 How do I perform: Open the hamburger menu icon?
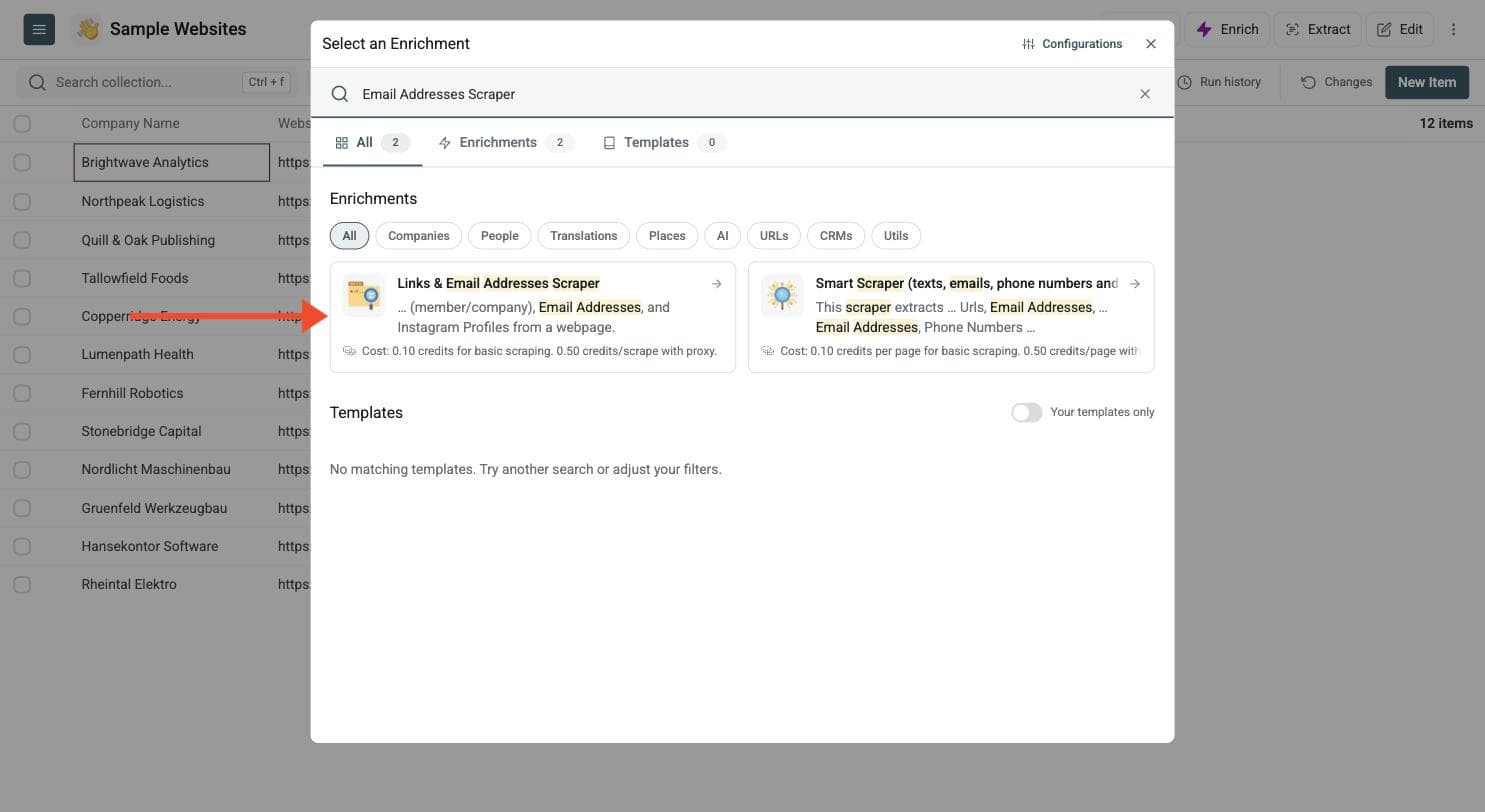point(39,29)
